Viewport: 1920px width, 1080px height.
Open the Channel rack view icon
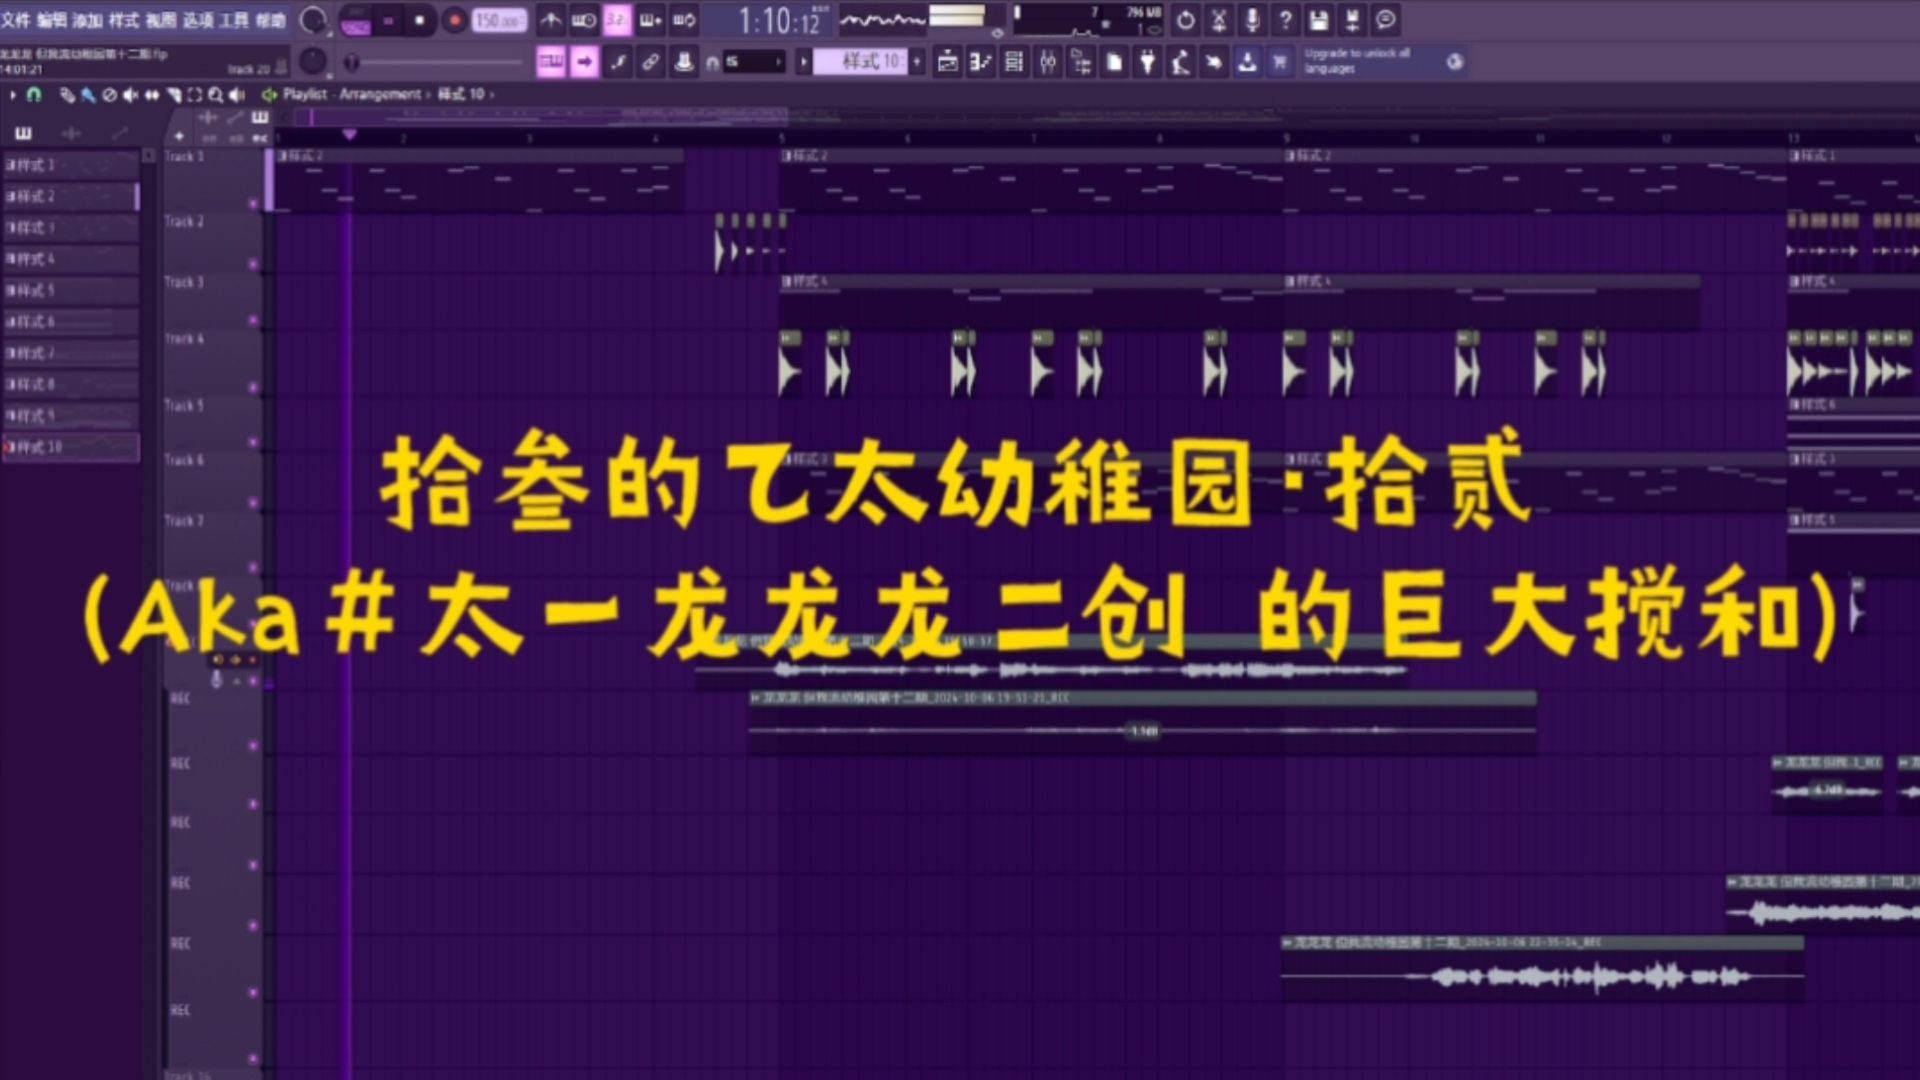click(x=1014, y=63)
